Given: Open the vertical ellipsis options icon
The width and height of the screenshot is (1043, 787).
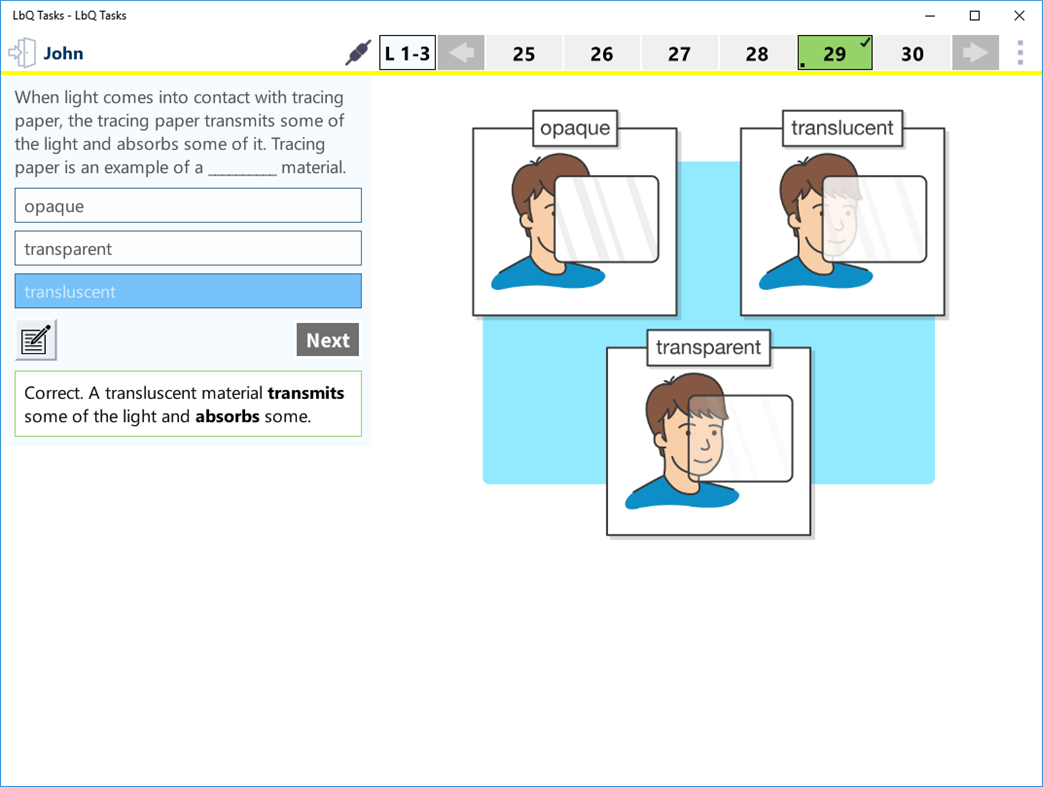Looking at the screenshot, I should tap(1020, 52).
